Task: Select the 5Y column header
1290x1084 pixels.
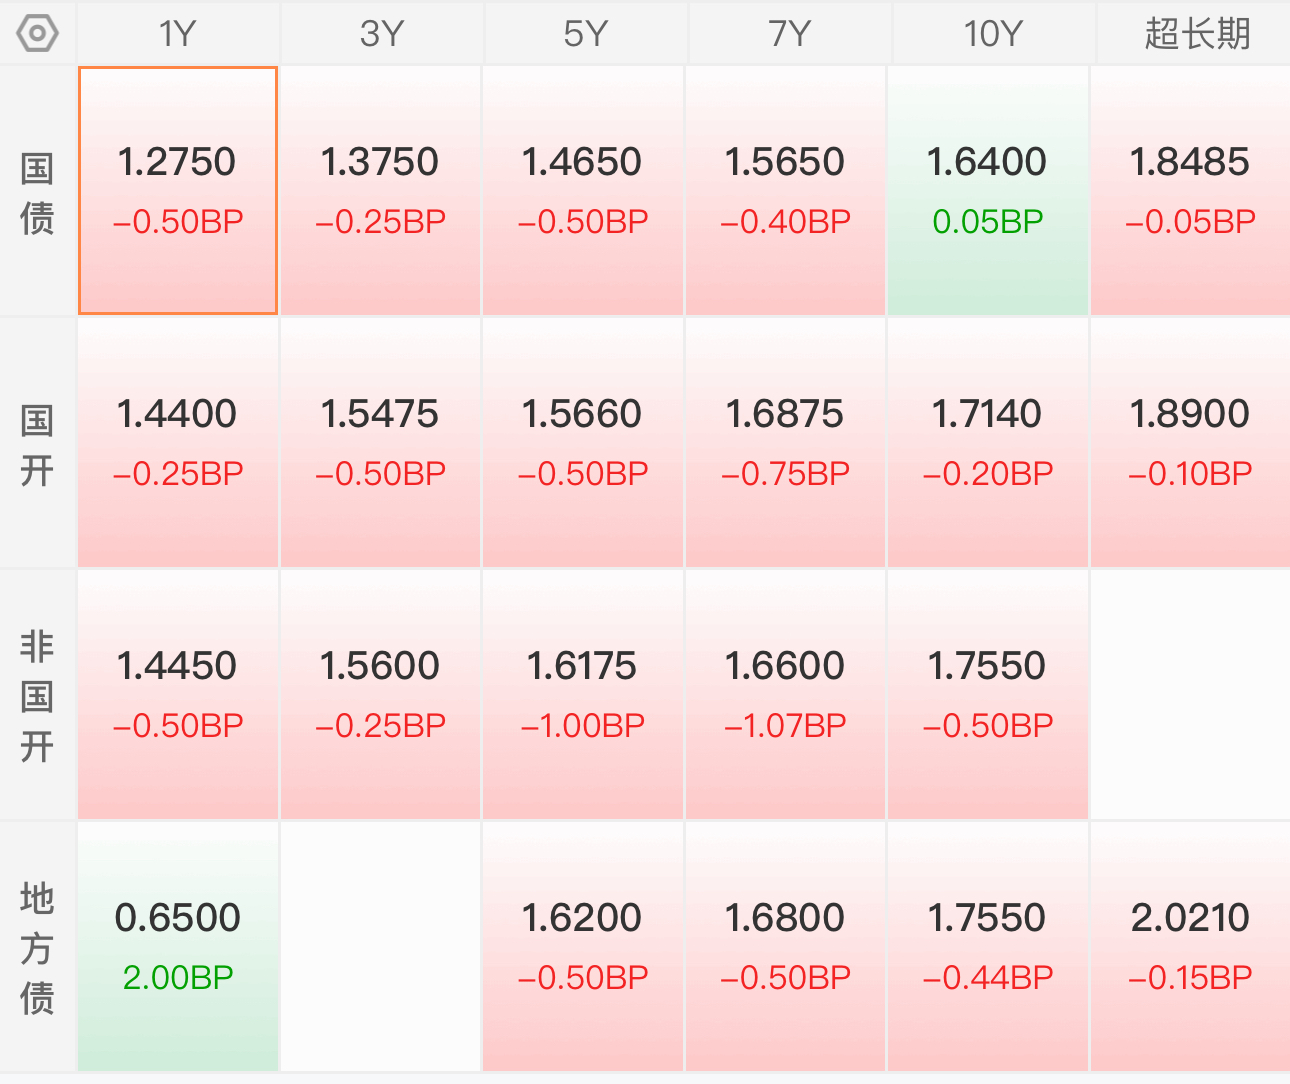Action: coord(585,34)
